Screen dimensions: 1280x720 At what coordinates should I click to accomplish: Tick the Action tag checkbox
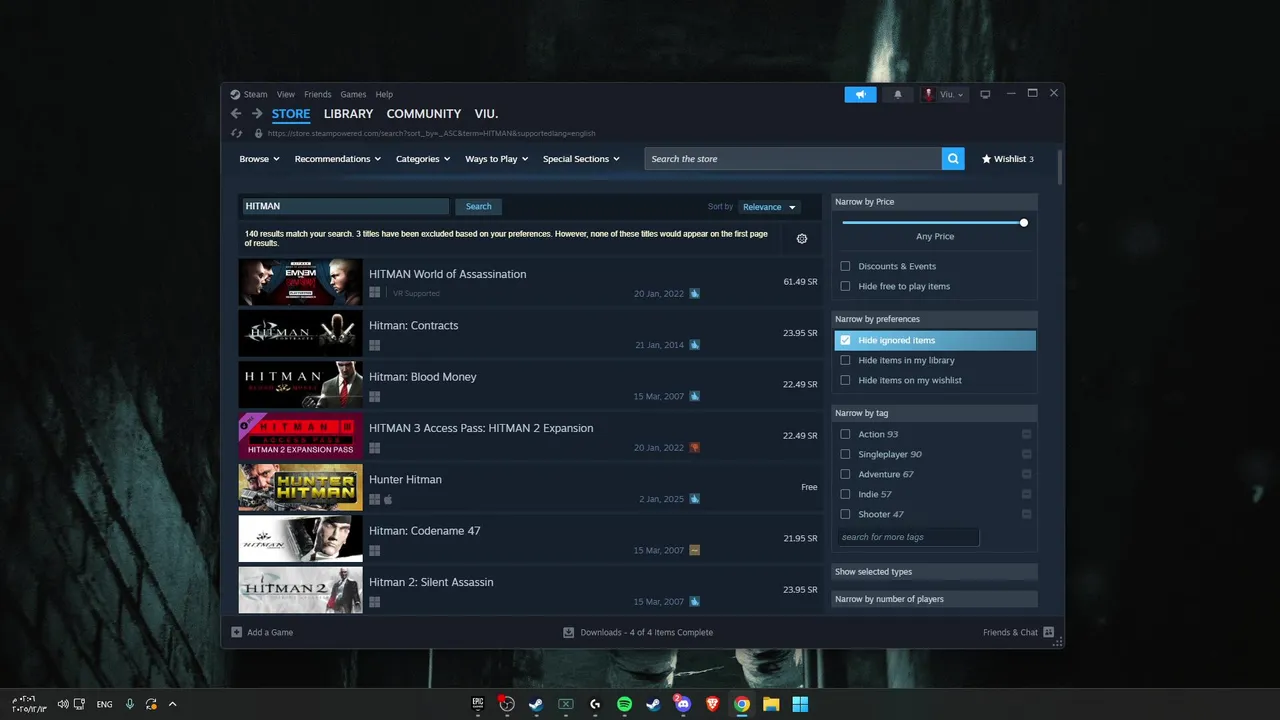click(845, 434)
